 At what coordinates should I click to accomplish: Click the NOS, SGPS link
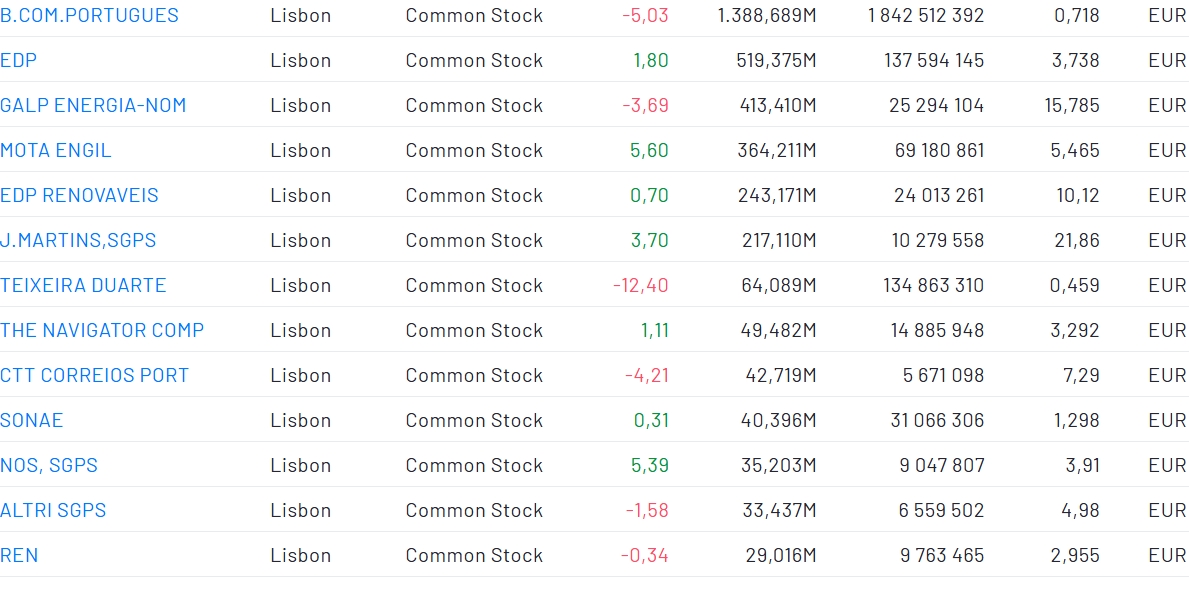pos(49,466)
